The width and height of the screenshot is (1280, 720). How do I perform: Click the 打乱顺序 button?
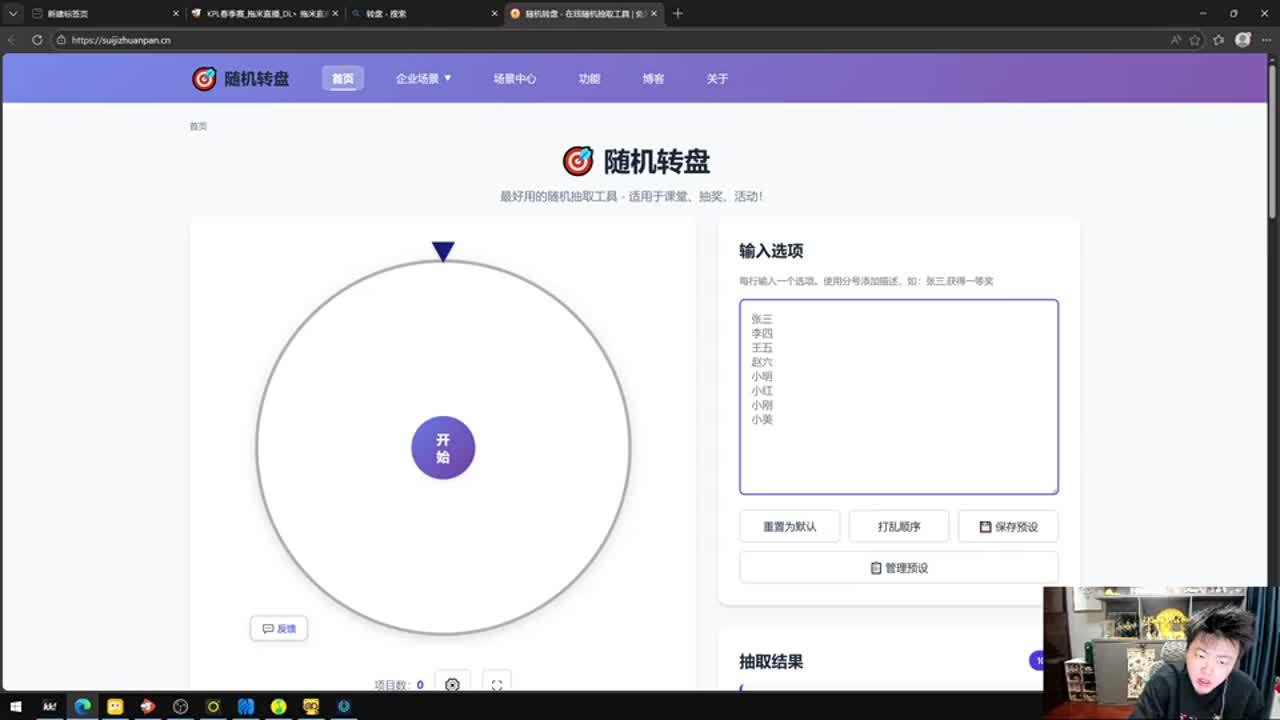click(899, 527)
